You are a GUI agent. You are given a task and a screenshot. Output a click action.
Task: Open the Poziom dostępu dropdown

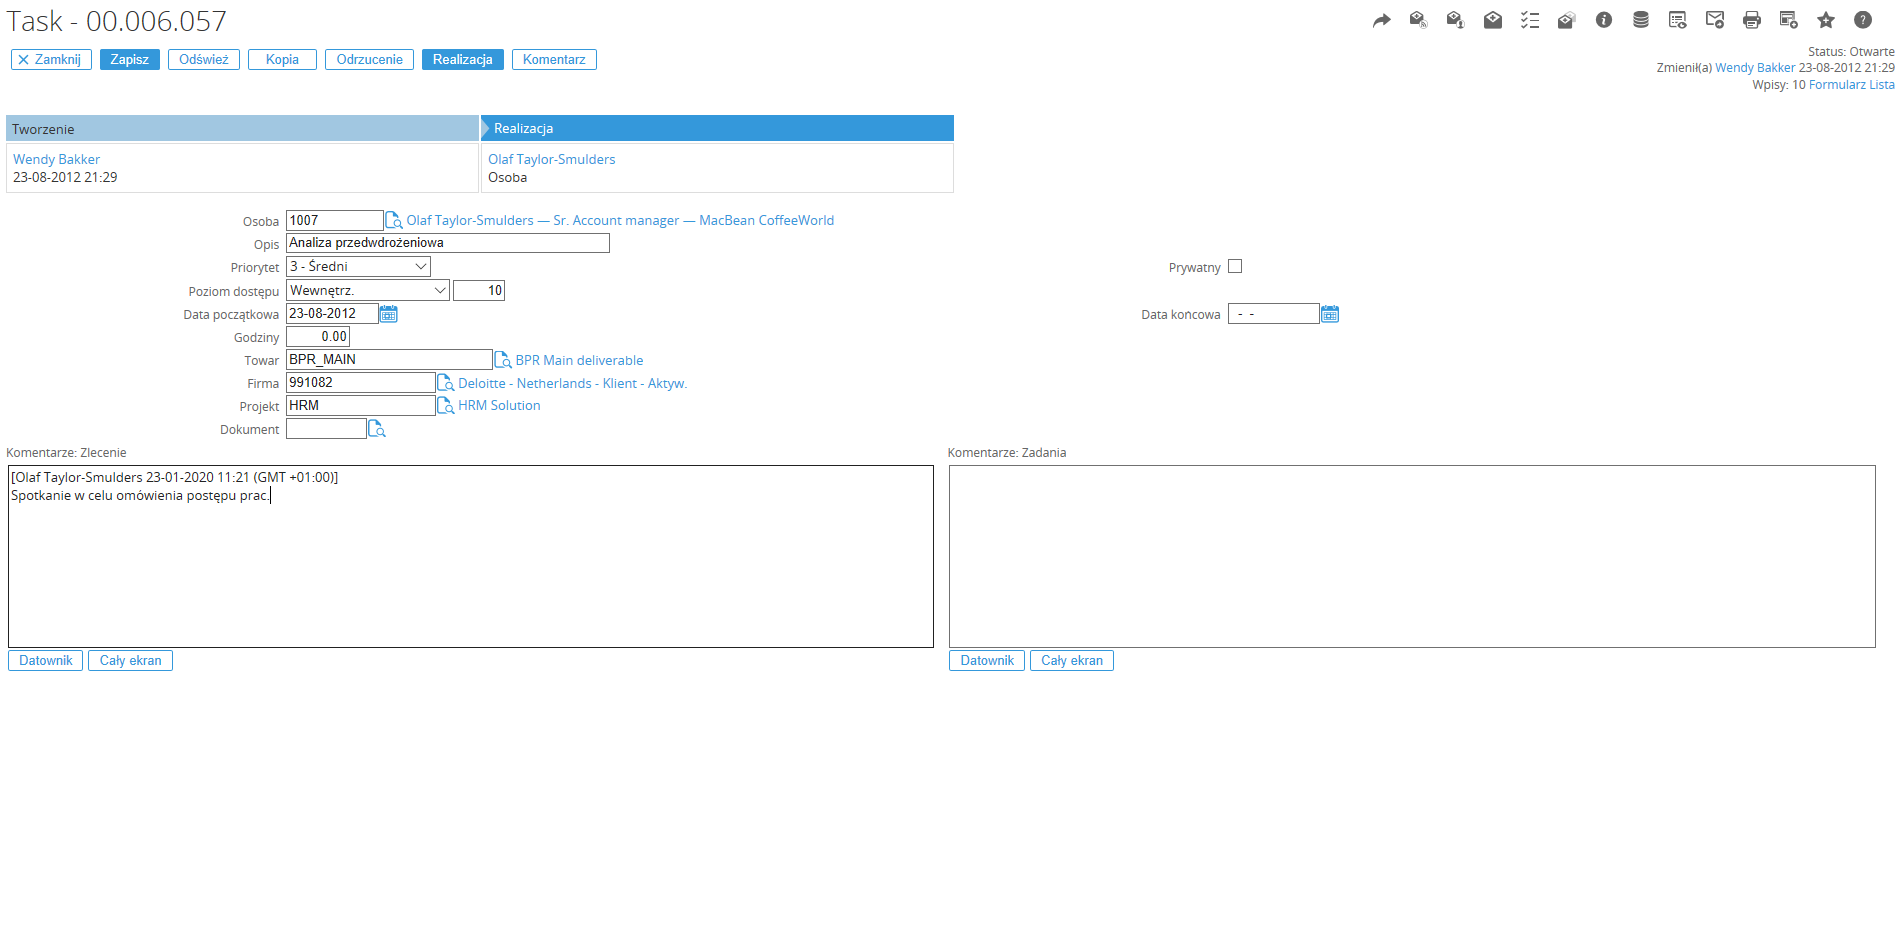(x=367, y=291)
